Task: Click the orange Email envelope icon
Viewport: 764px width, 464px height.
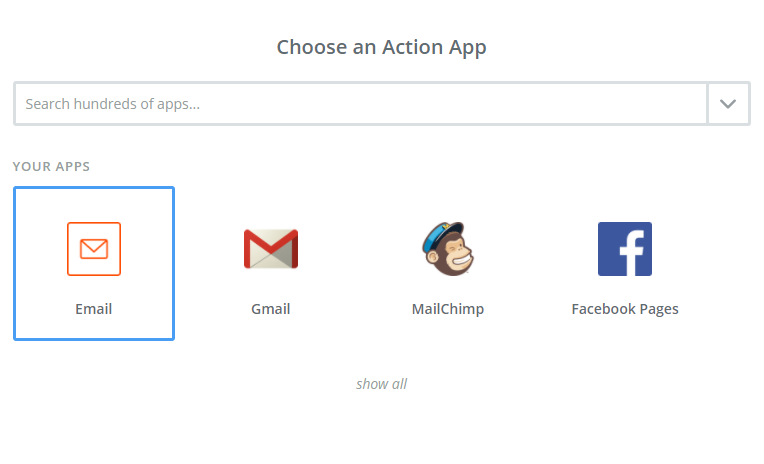Action: point(94,249)
